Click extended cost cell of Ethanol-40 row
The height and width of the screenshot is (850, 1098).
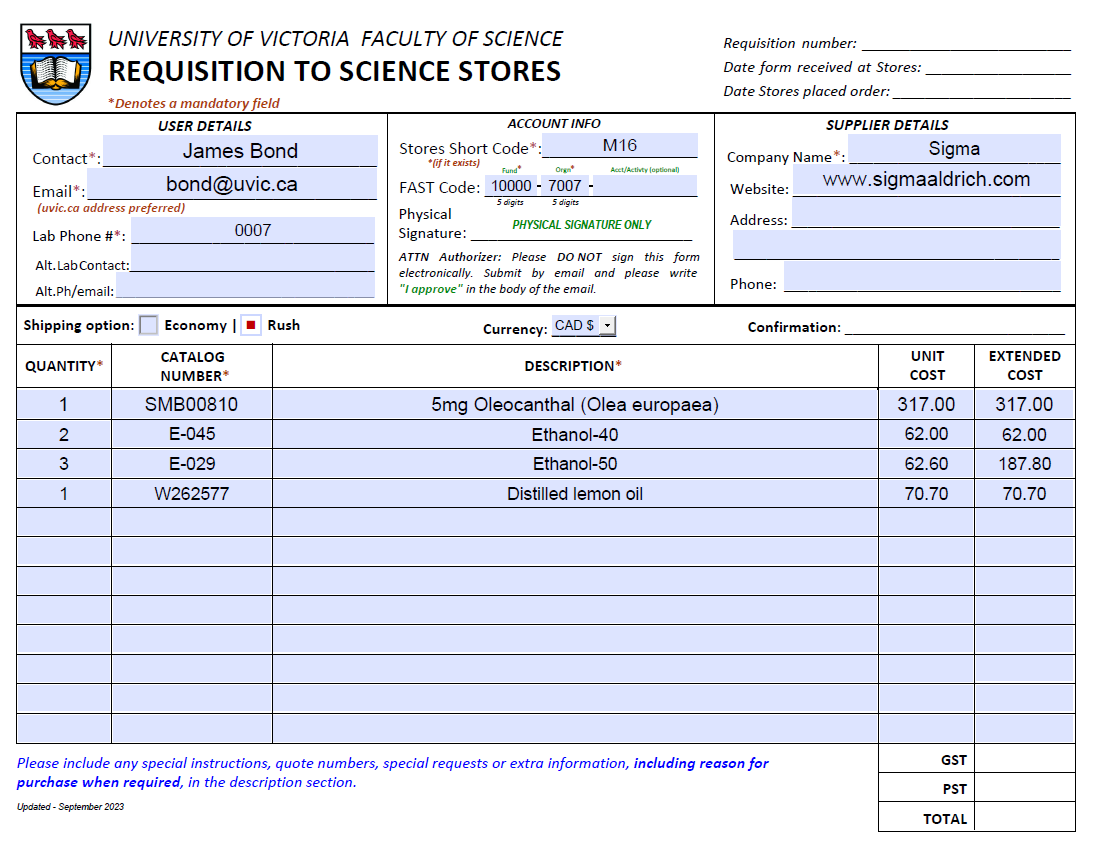(x=1024, y=434)
